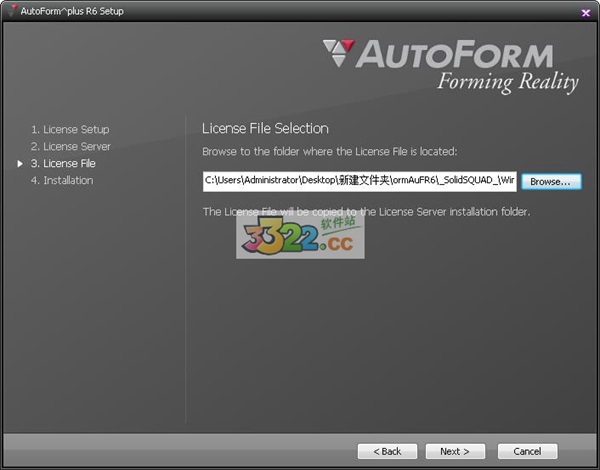Select step 1. License Setup
The width and height of the screenshot is (600, 470).
[x=70, y=129]
